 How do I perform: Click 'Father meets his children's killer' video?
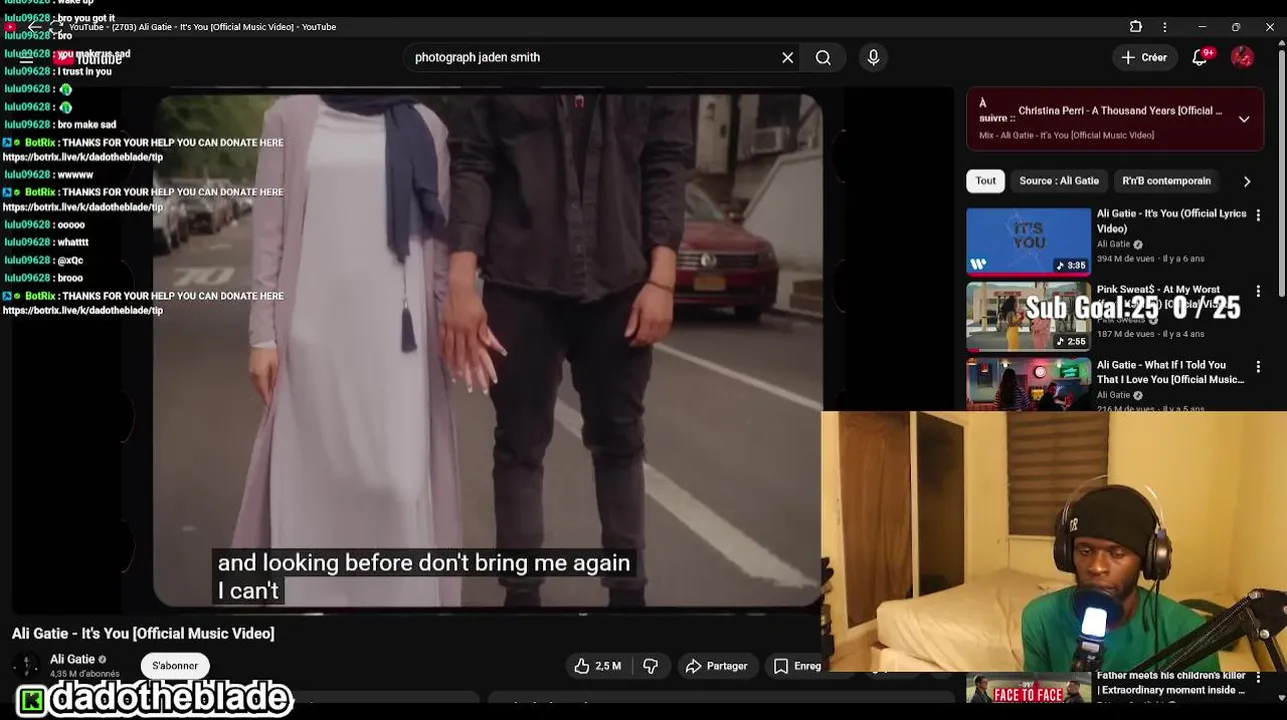click(1170, 683)
